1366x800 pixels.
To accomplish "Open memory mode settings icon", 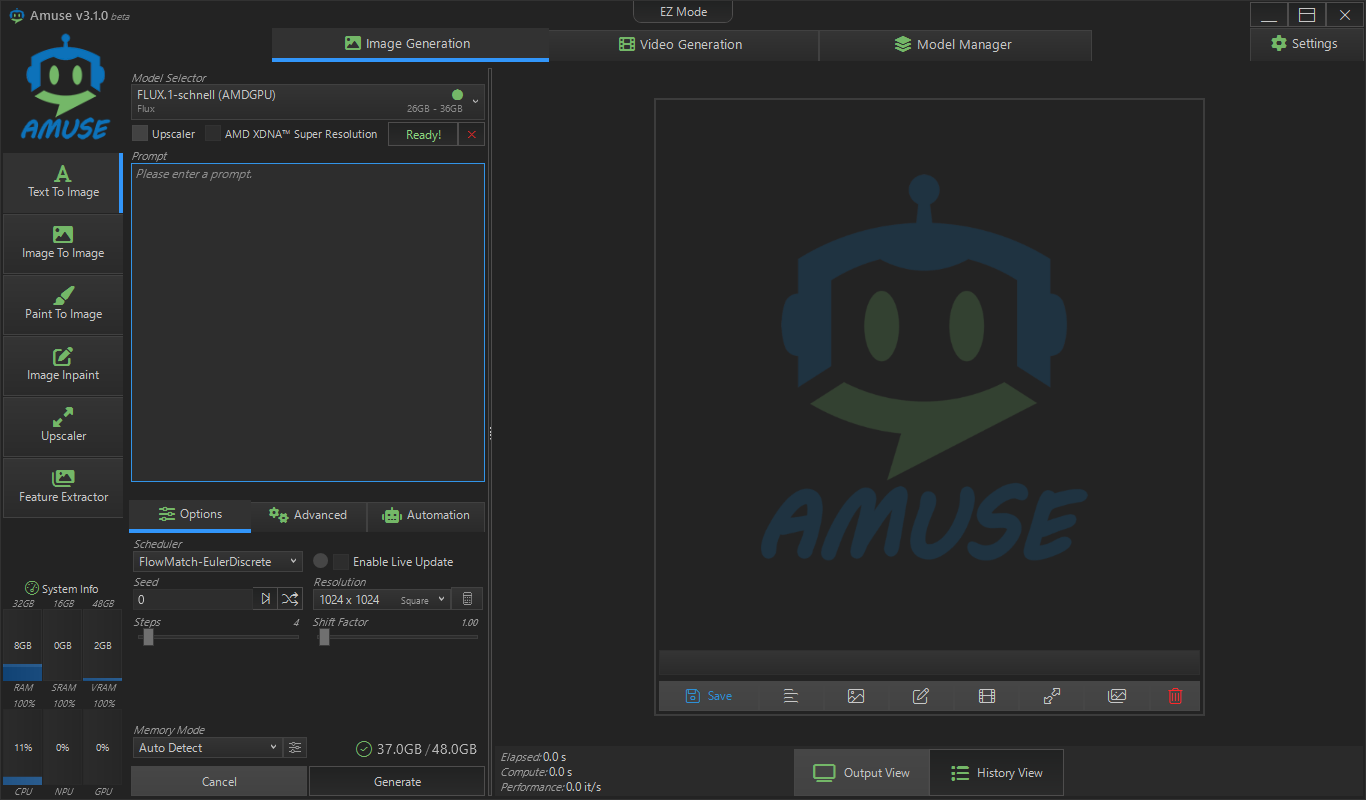I will [x=295, y=747].
